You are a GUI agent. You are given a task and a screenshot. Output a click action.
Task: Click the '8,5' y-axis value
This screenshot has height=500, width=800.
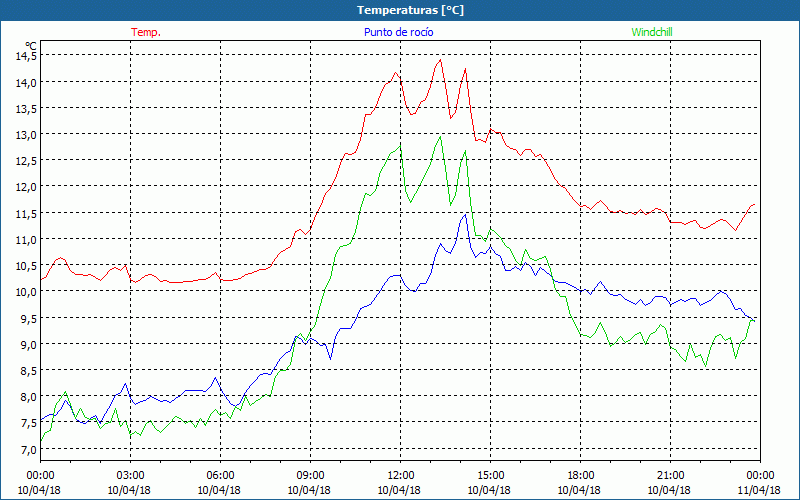tap(29, 370)
